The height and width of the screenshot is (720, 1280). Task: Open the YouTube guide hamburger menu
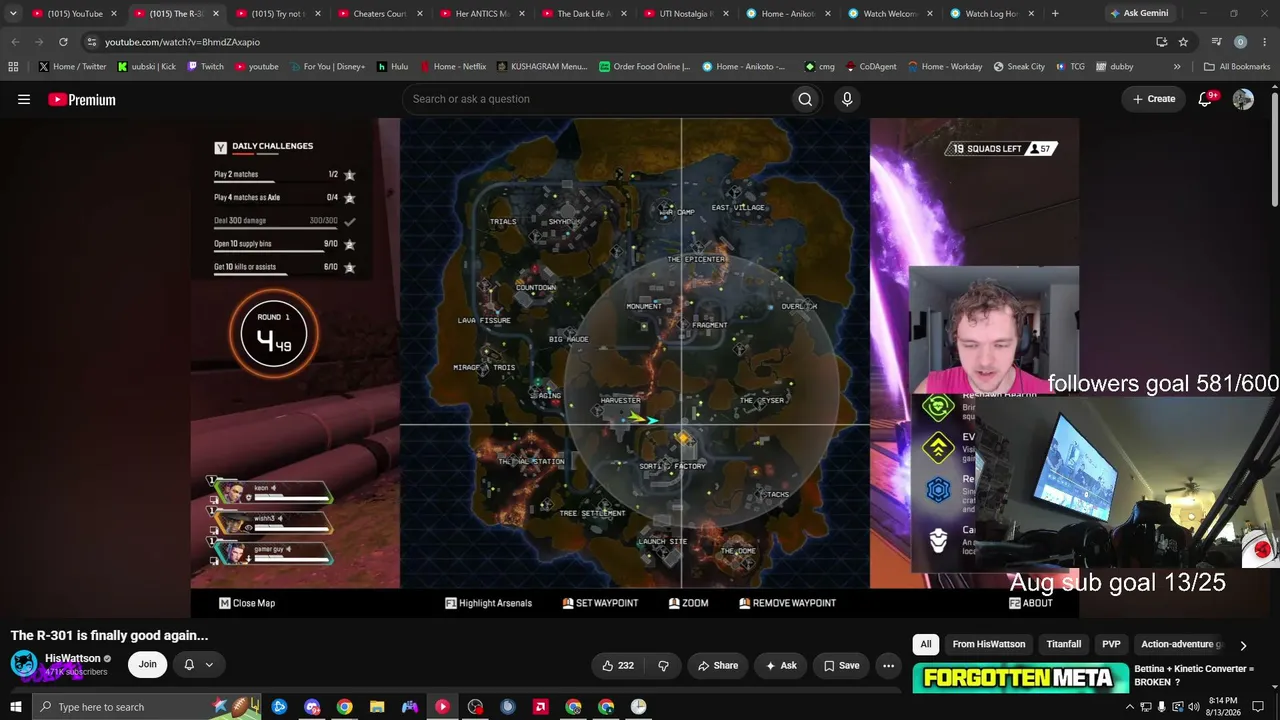coord(24,99)
